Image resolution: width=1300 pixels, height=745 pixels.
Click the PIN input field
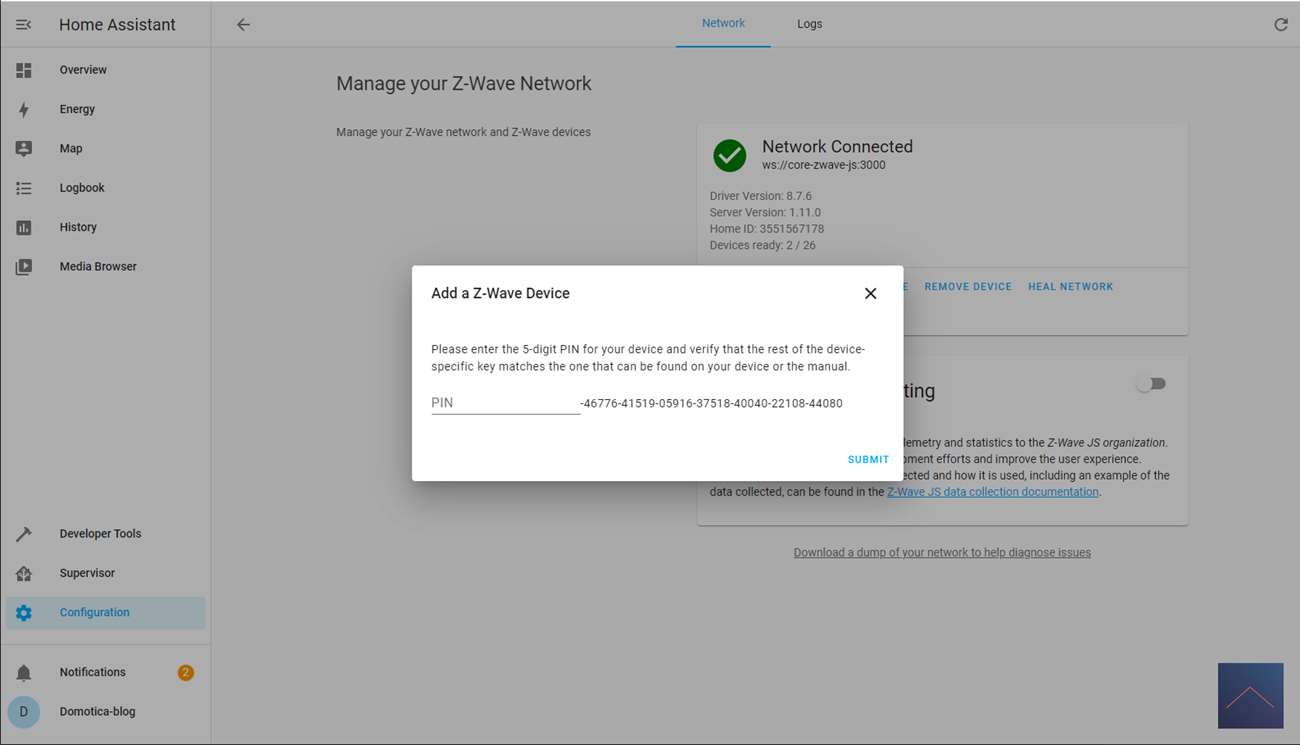(x=505, y=403)
